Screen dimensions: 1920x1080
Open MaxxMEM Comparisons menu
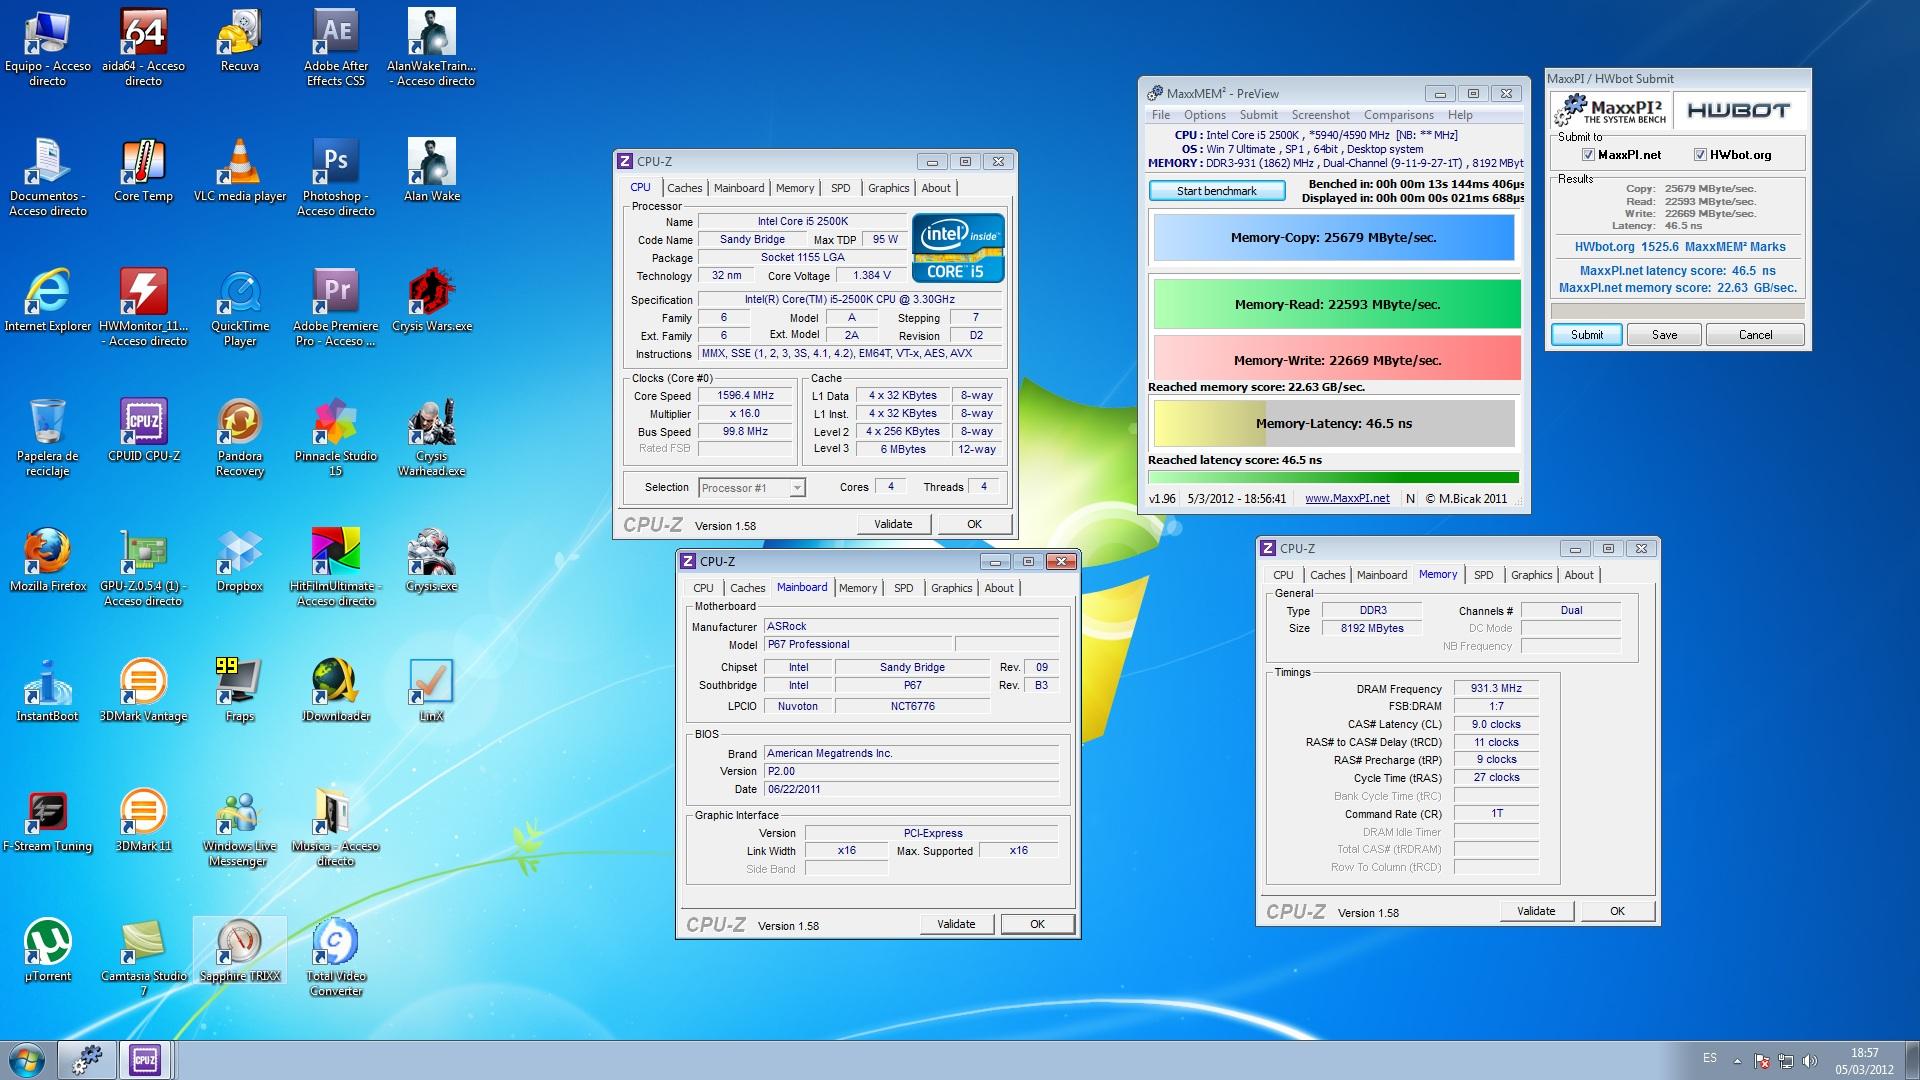pos(1398,115)
